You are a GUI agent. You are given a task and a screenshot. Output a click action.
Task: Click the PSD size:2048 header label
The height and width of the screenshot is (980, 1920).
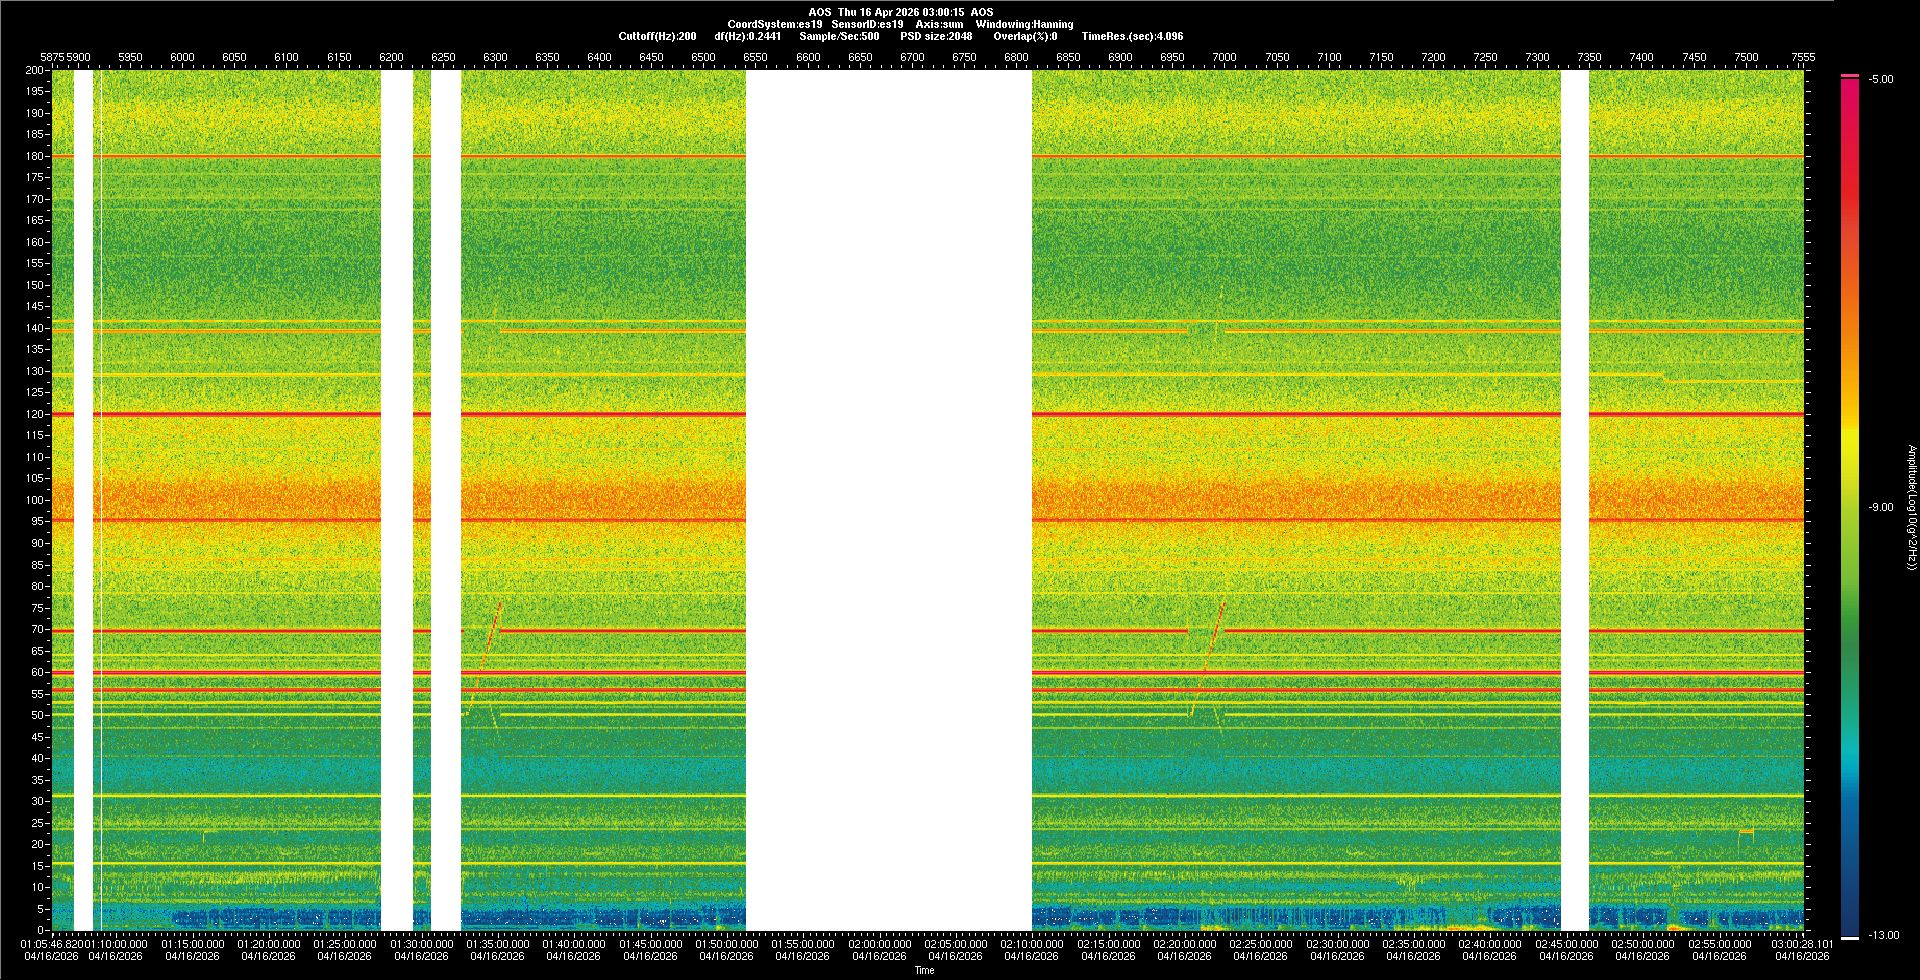coord(936,36)
